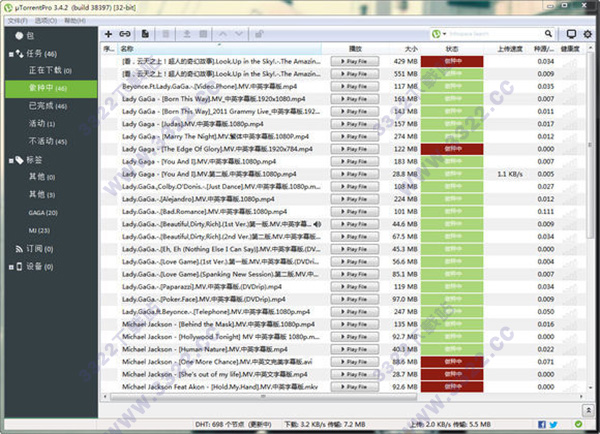Click the green status bar of the Alejandro row
This screenshot has height=434, width=600.
[x=452, y=199]
